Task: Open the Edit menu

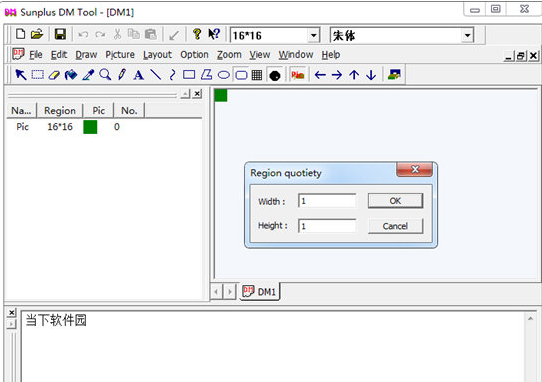Action: (59, 55)
